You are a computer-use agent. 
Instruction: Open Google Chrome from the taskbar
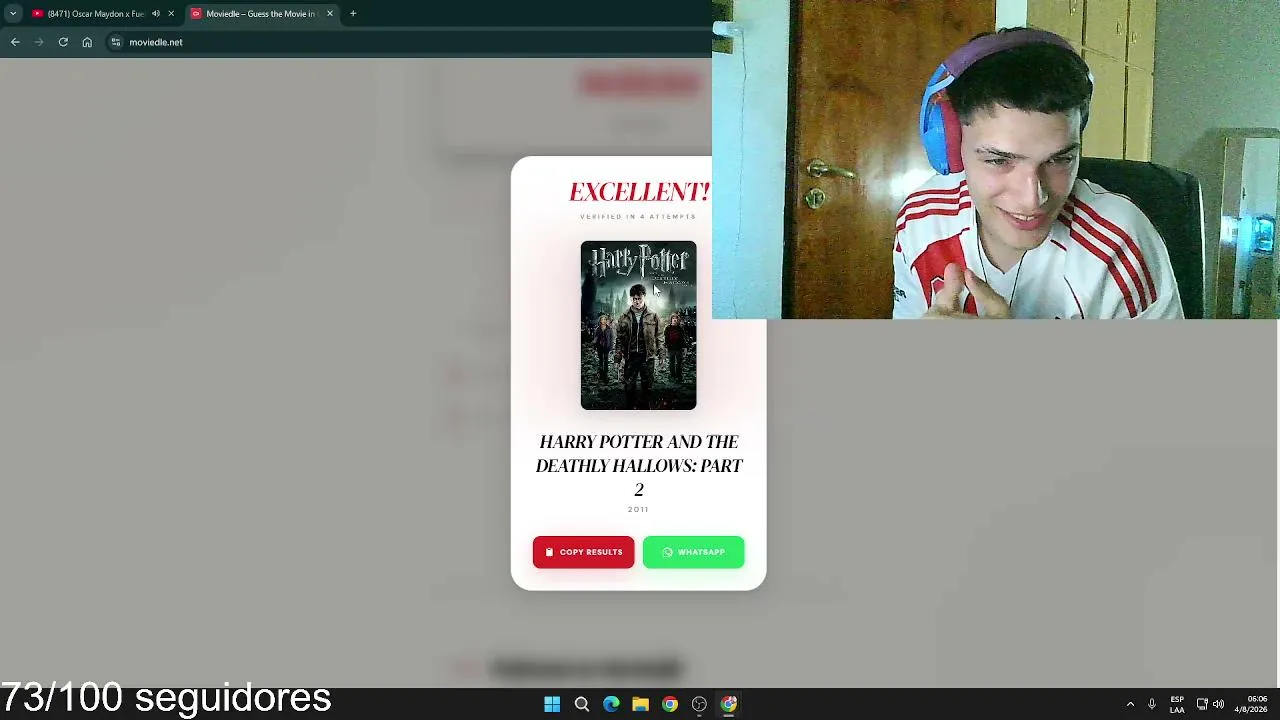click(x=670, y=704)
